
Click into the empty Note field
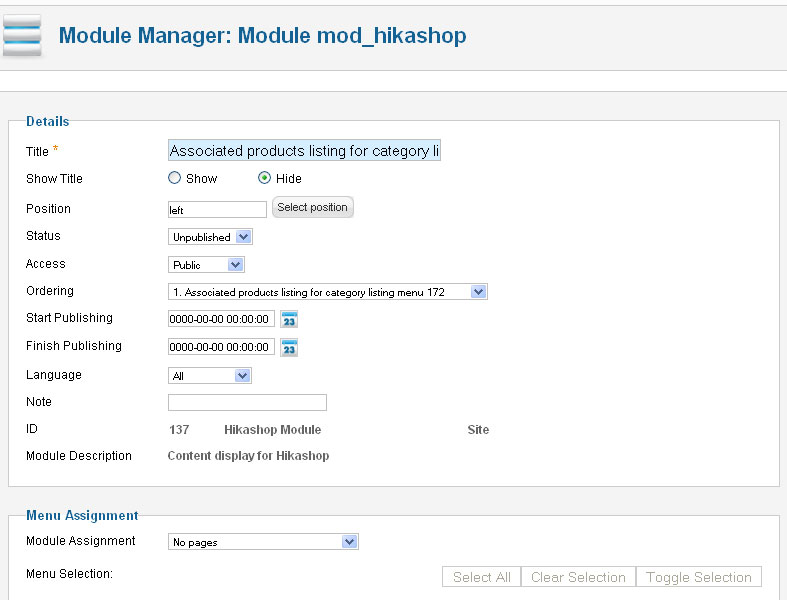pos(247,403)
